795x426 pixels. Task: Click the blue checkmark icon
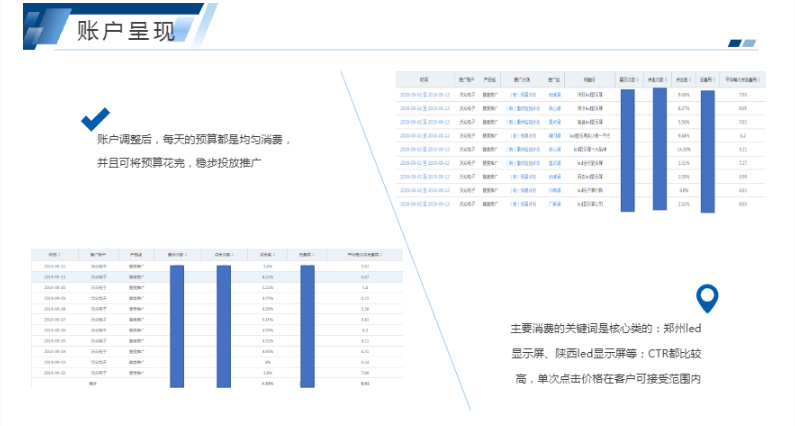[95, 119]
